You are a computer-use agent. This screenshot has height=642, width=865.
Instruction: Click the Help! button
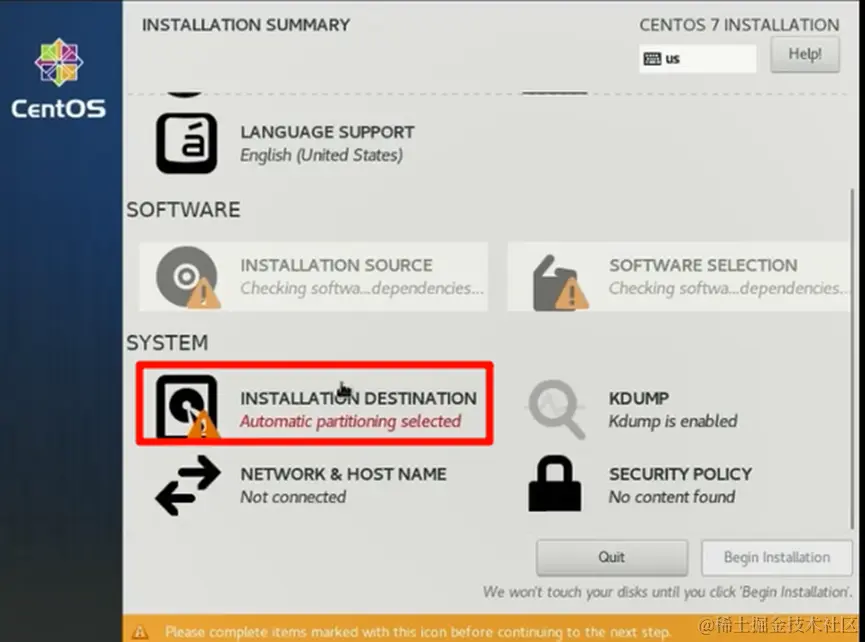[805, 54]
